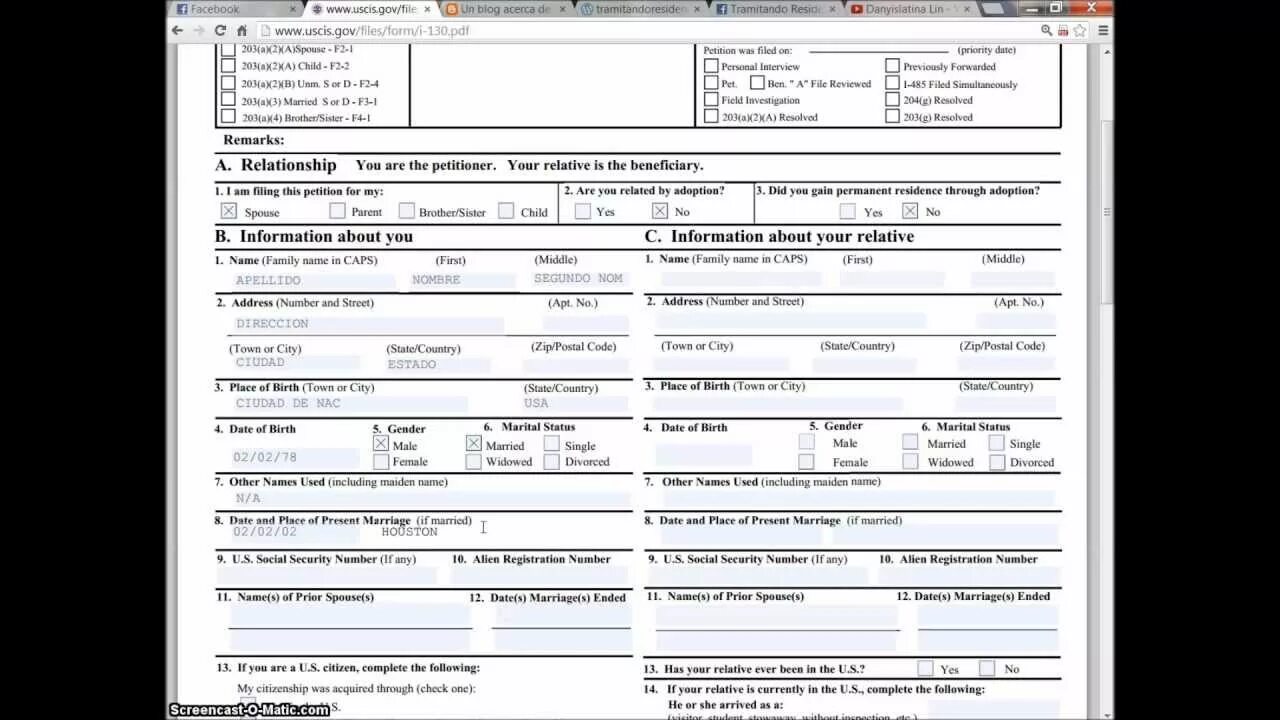The height and width of the screenshot is (720, 1280).
Task: Click the SEGUNDO NOM middle name field
Action: [x=580, y=280]
